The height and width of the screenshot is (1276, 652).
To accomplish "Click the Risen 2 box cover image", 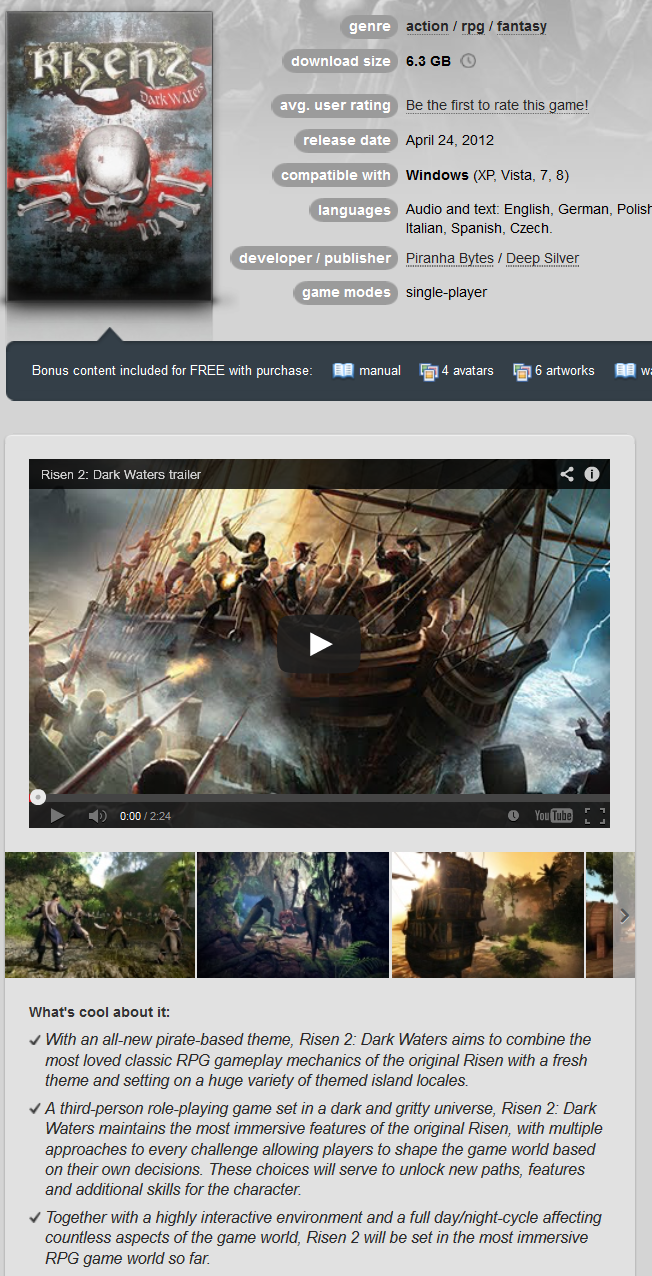I will pos(109,156).
